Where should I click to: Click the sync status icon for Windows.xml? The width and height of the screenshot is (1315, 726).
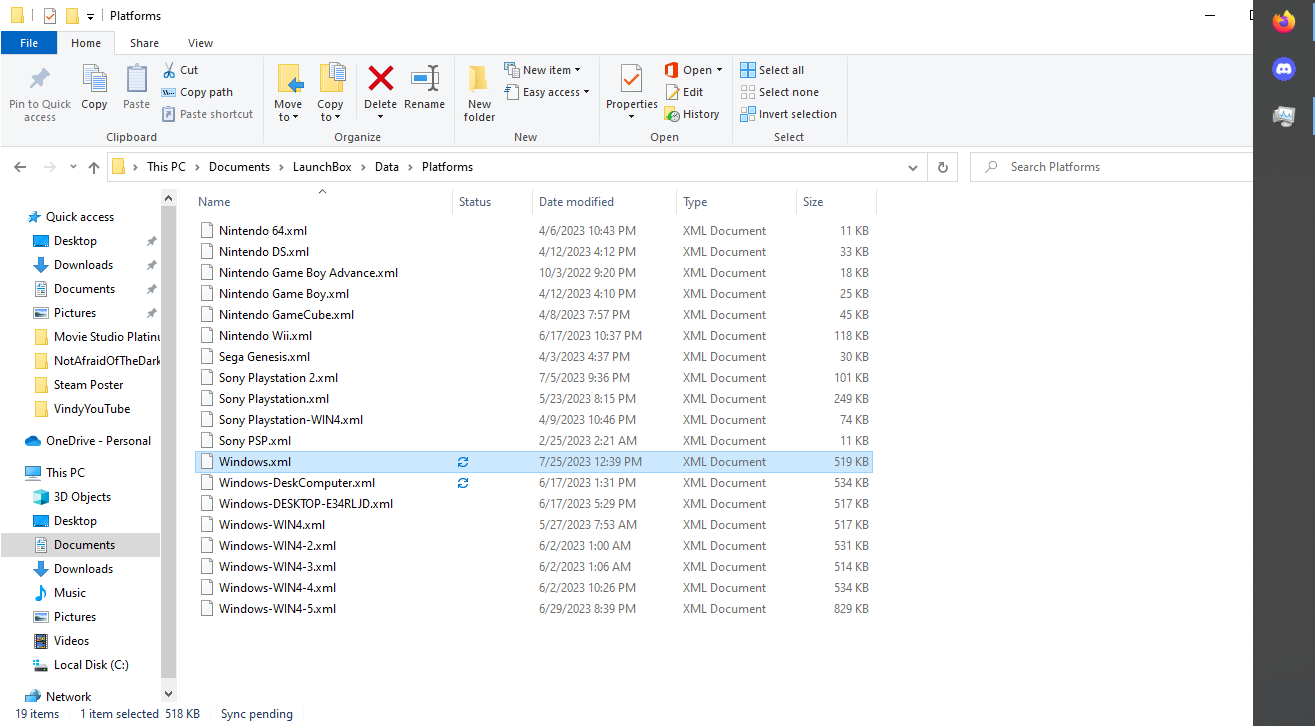463,462
